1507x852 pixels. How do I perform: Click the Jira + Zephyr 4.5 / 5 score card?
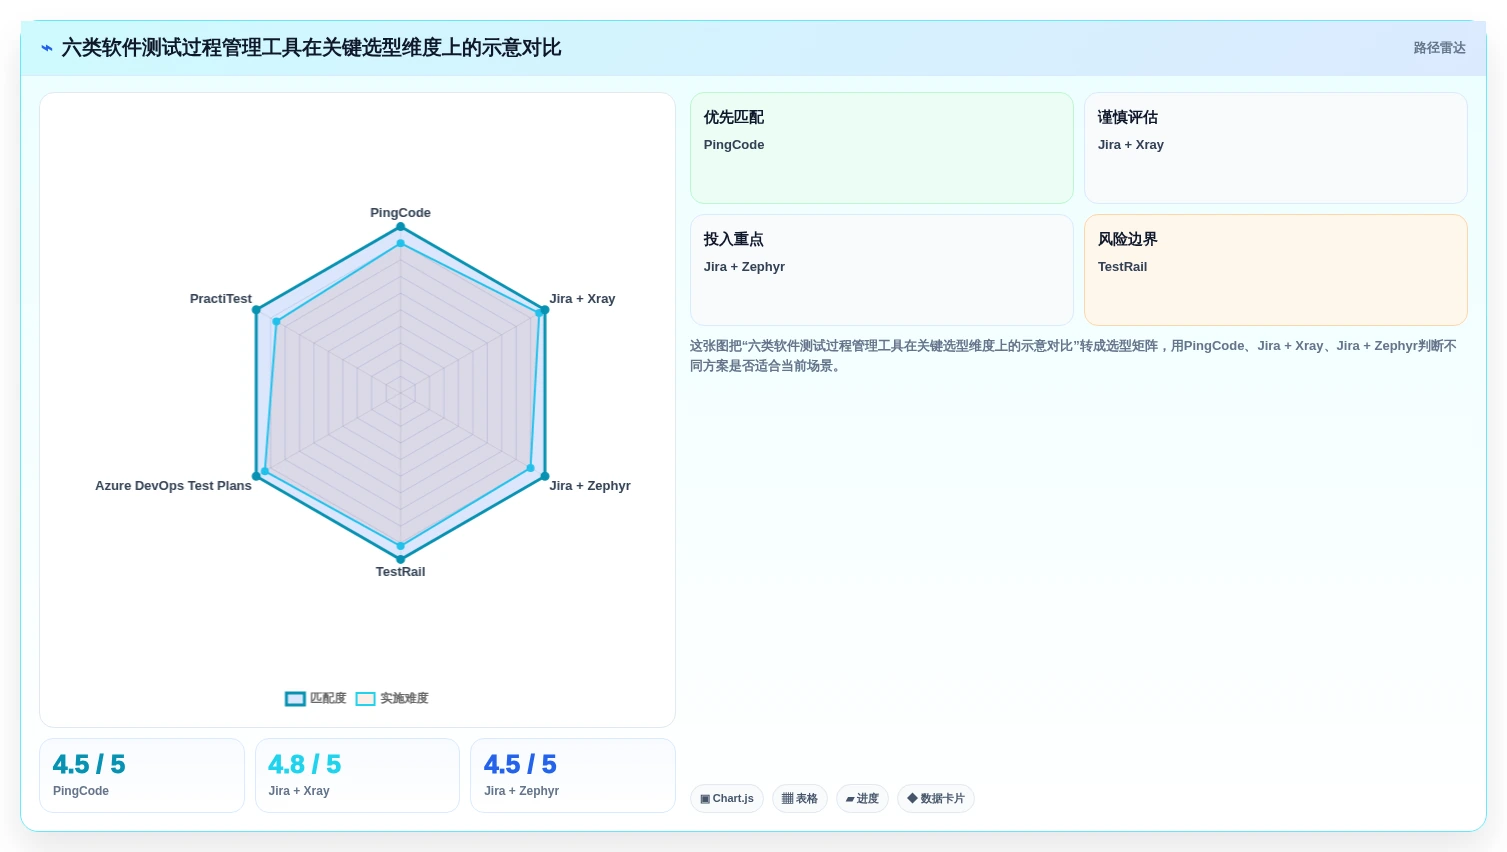click(573, 776)
